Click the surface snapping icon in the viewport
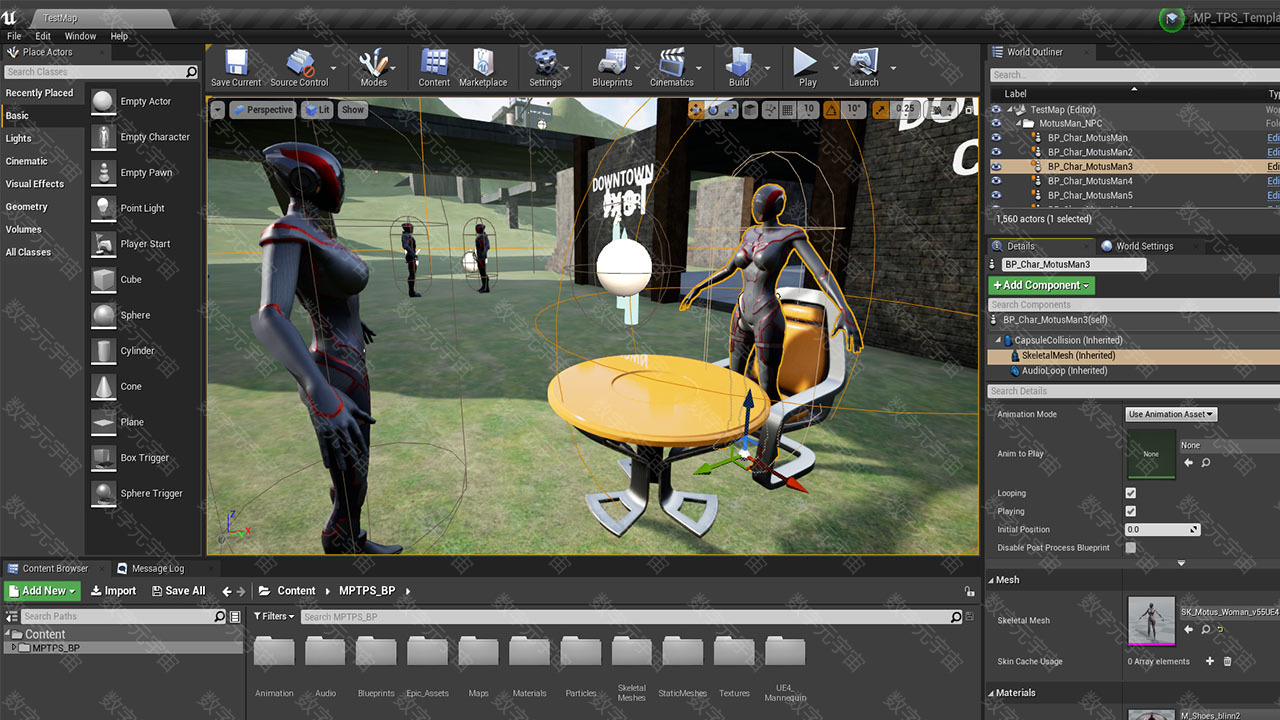 tap(770, 110)
